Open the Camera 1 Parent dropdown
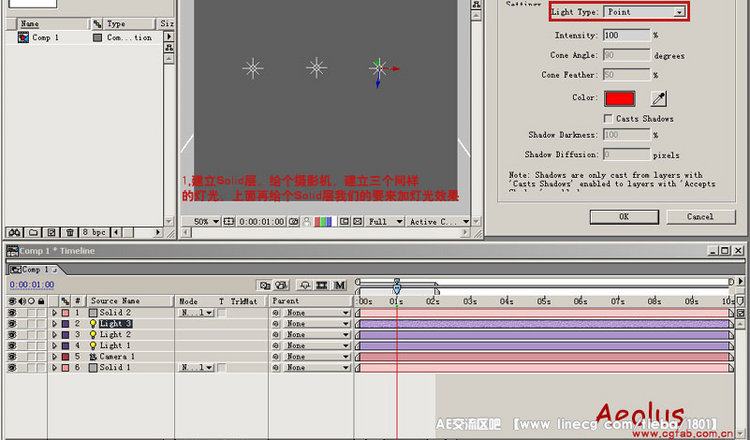 click(x=317, y=357)
